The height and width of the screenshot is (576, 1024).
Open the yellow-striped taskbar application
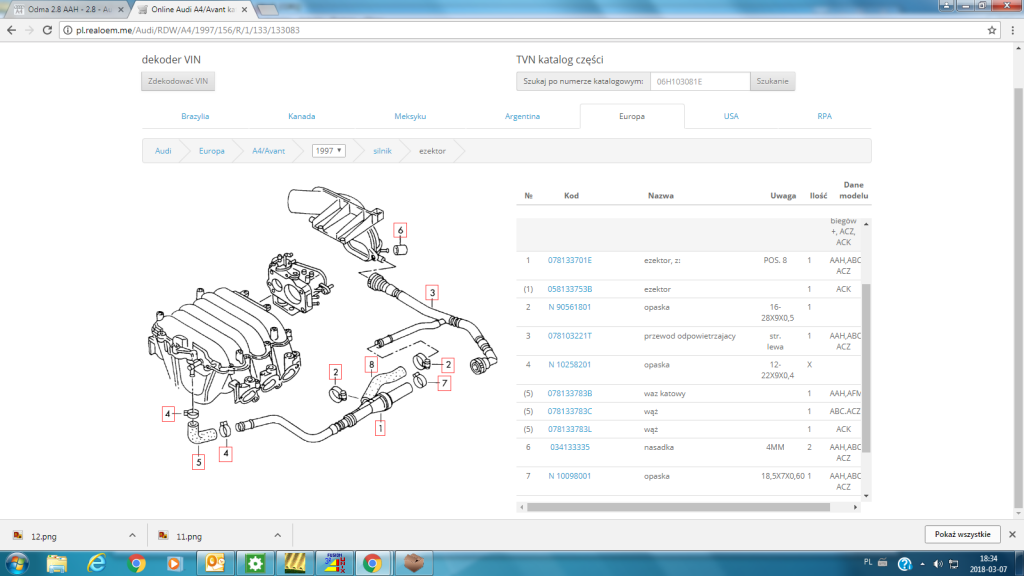(295, 563)
